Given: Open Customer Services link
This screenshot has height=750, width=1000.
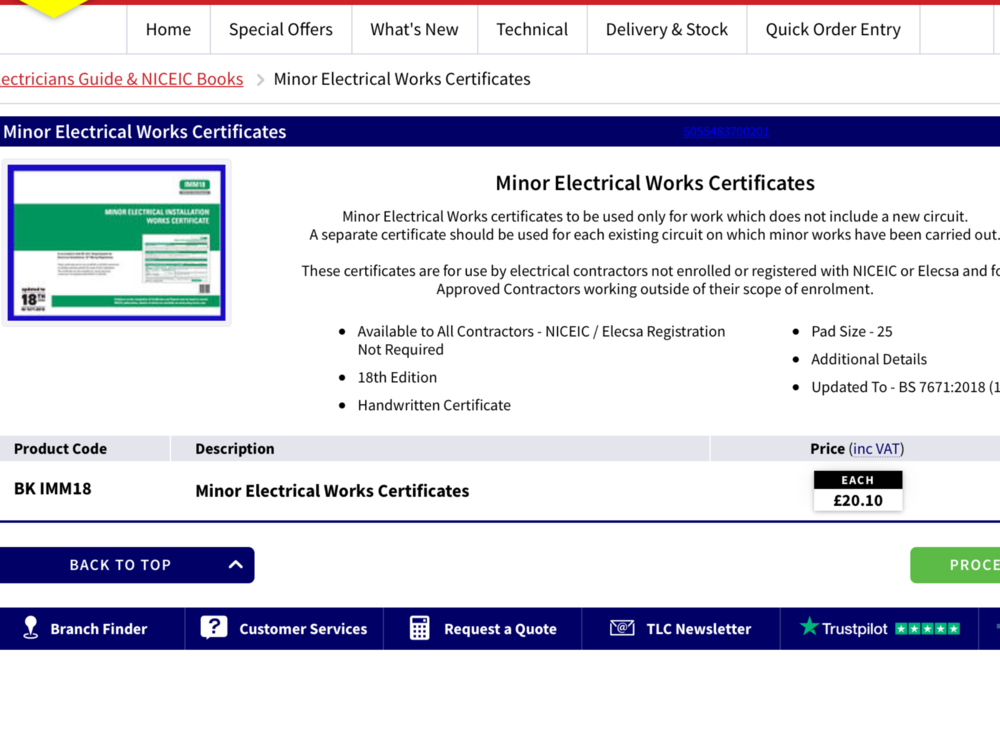Looking at the screenshot, I should (x=284, y=629).
